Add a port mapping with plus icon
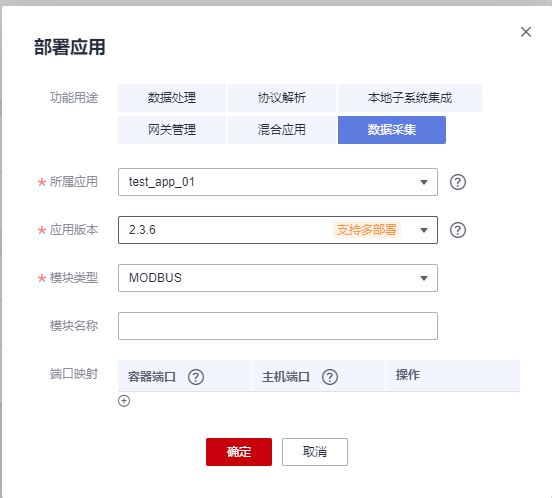The image size is (552, 498). 124,401
